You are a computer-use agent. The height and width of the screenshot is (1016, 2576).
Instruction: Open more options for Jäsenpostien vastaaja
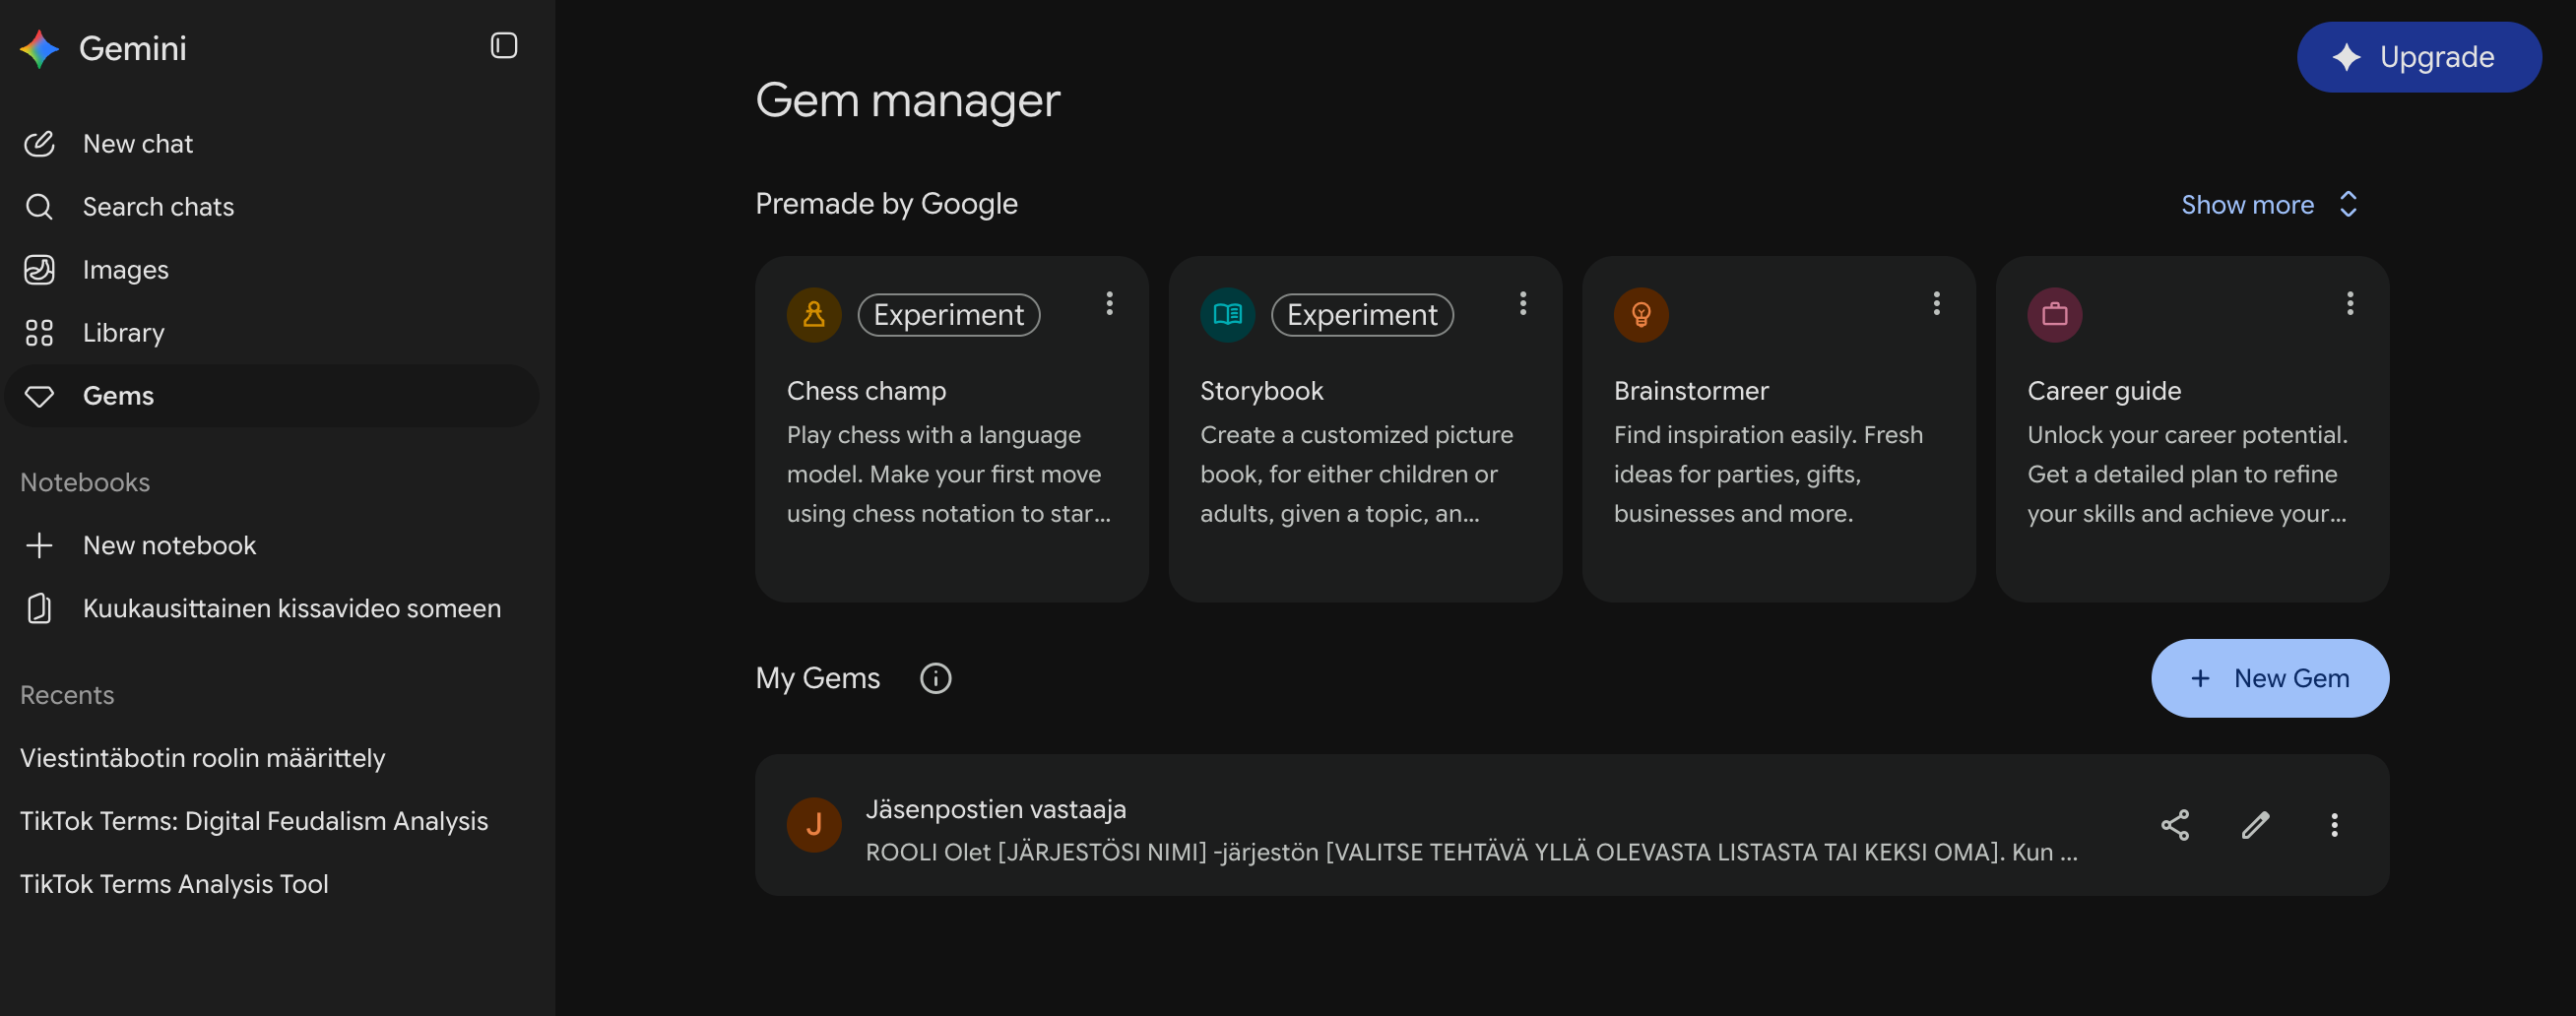click(x=2334, y=825)
